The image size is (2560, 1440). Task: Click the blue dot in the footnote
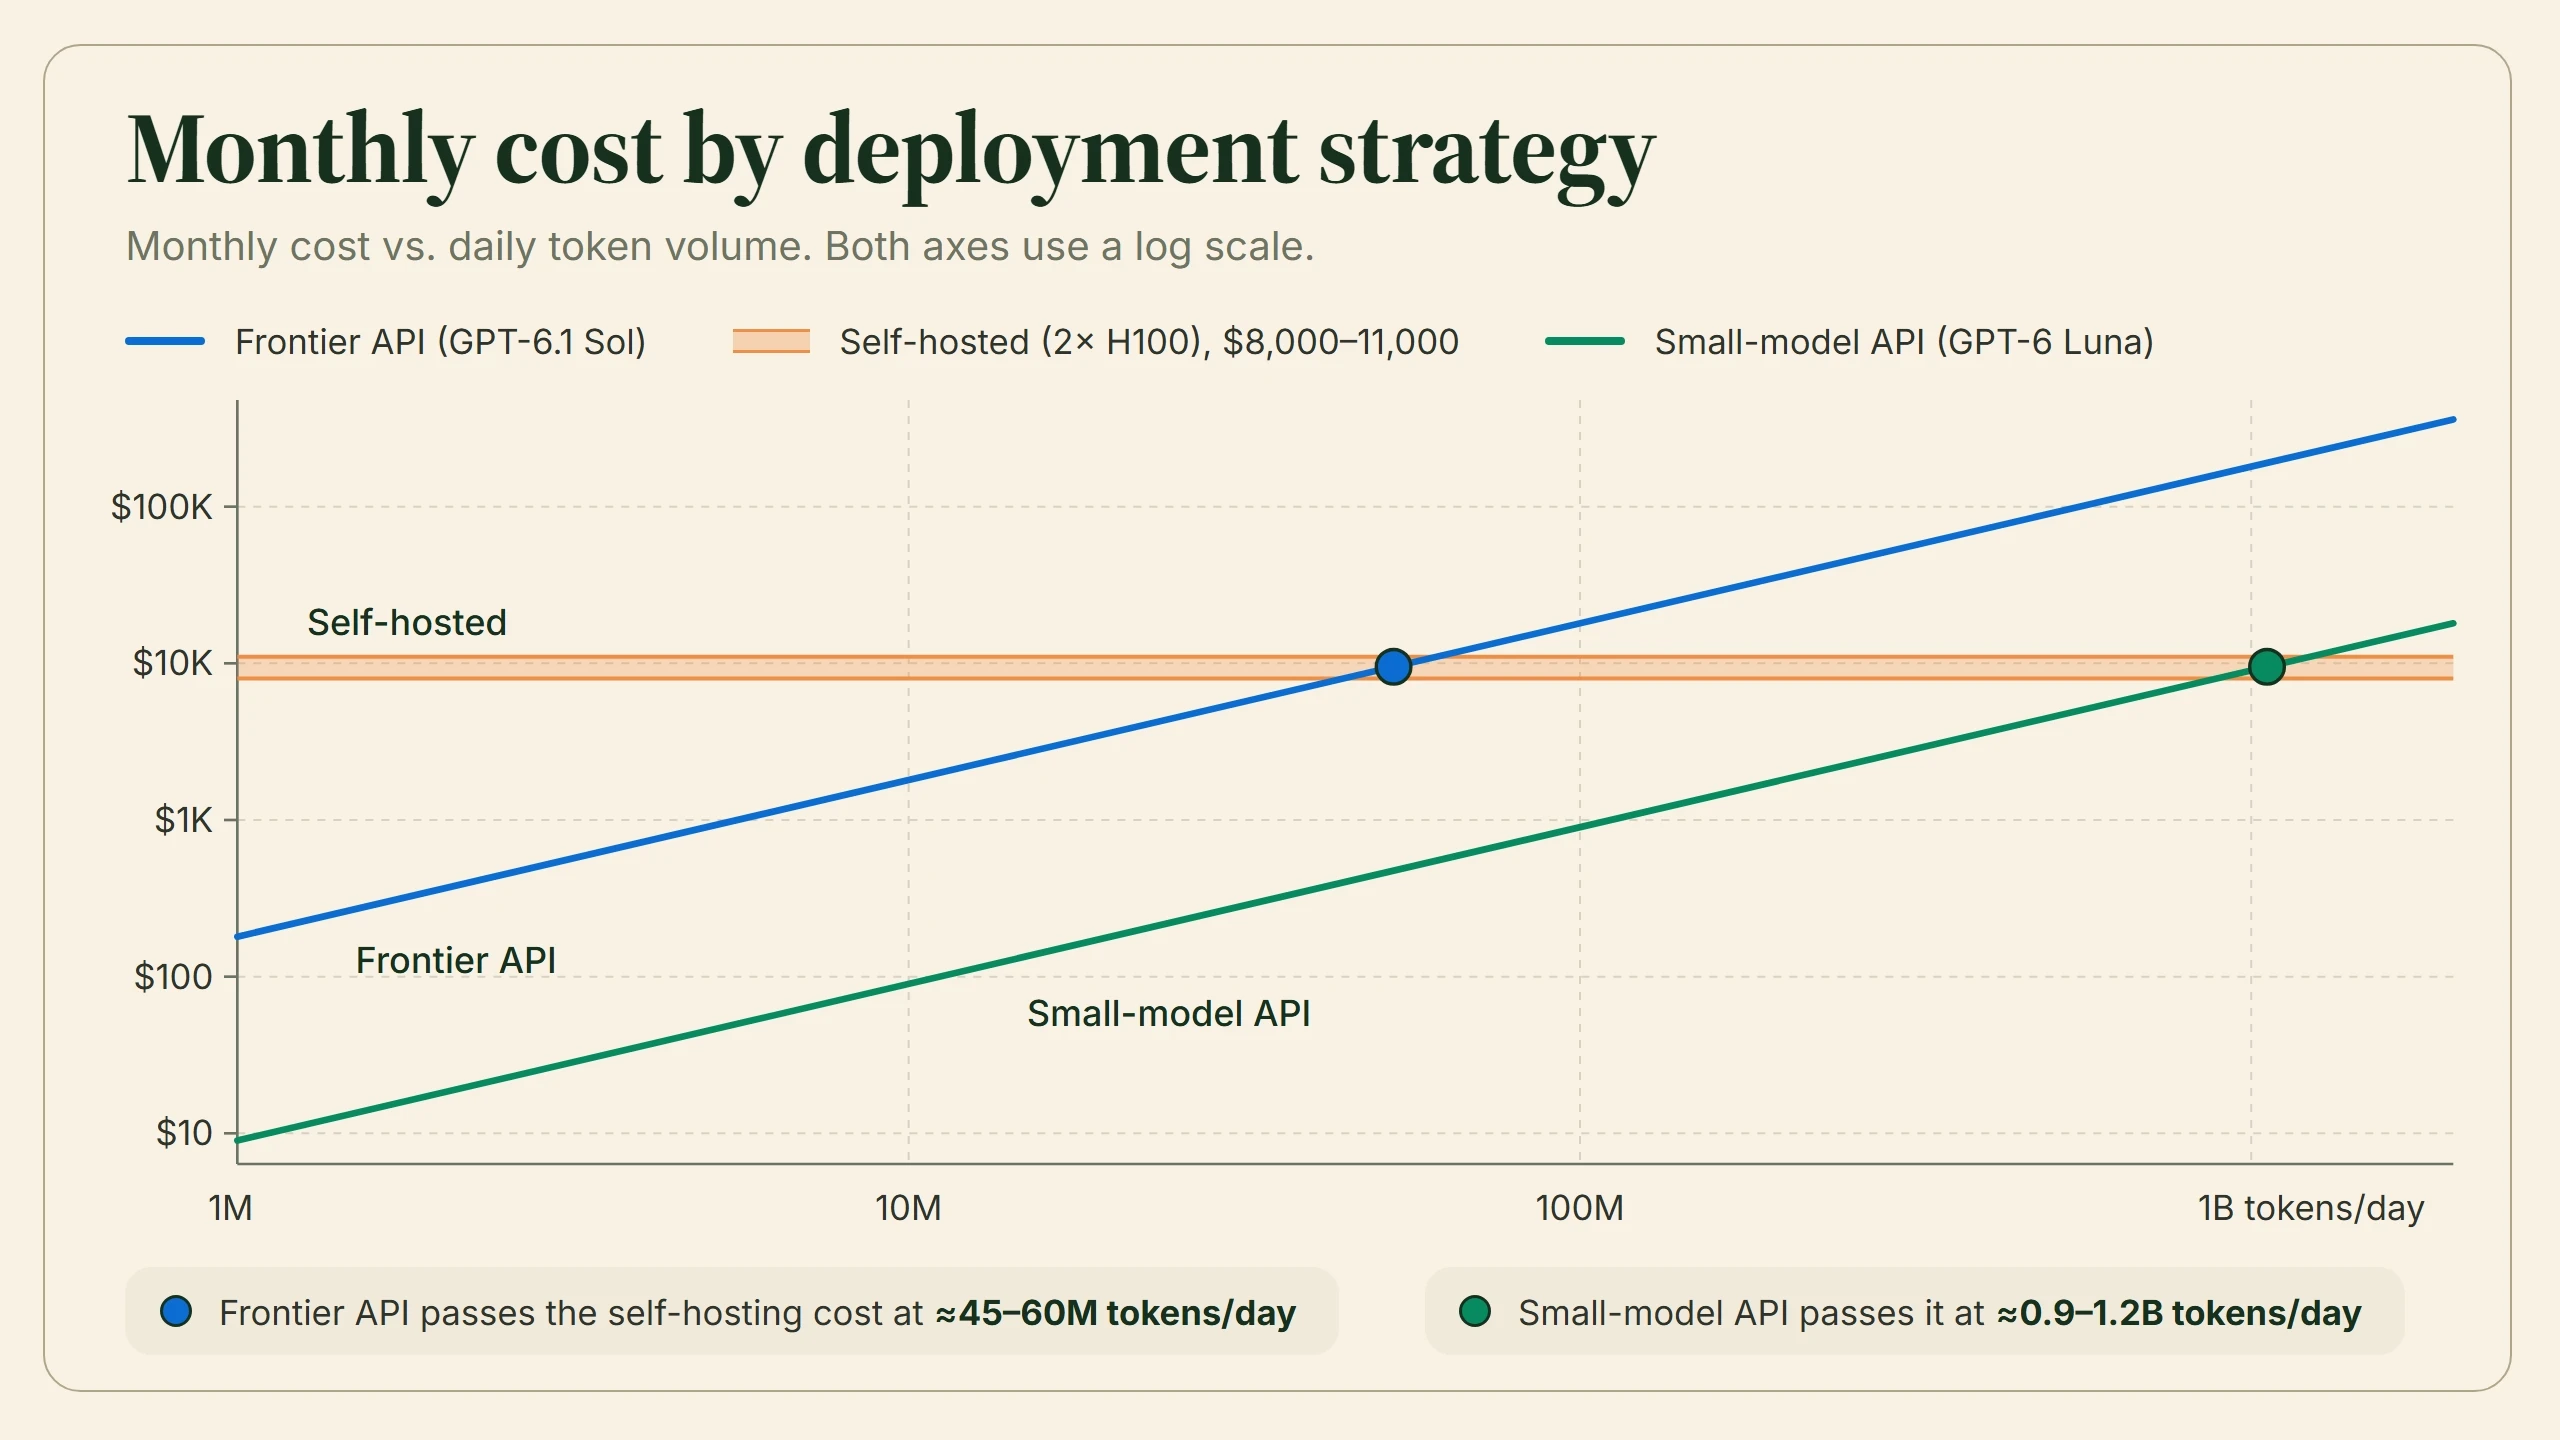176,1311
